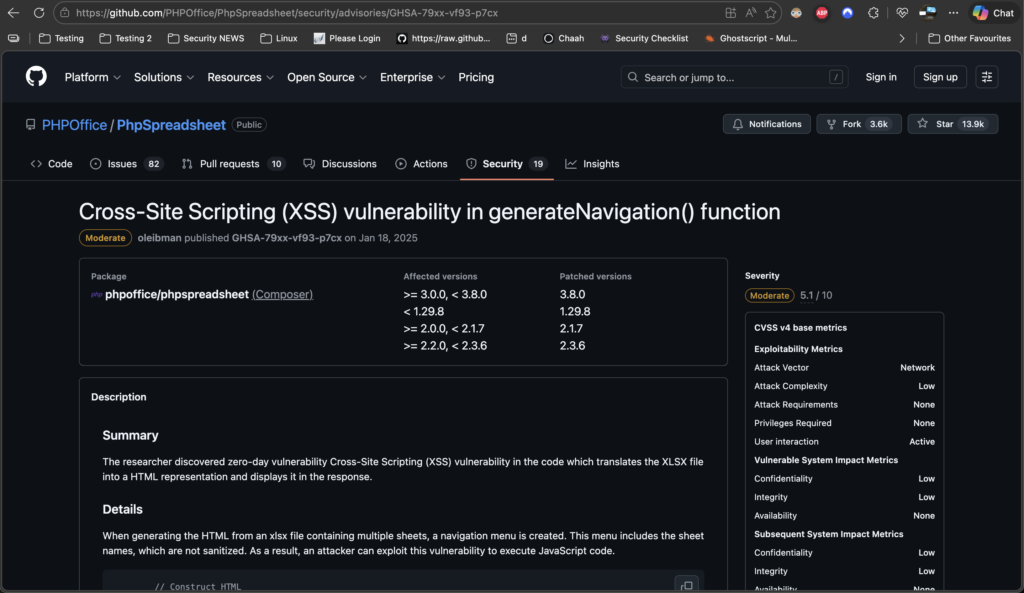
Task: Expand the Solutions navigation menu
Action: point(164,77)
